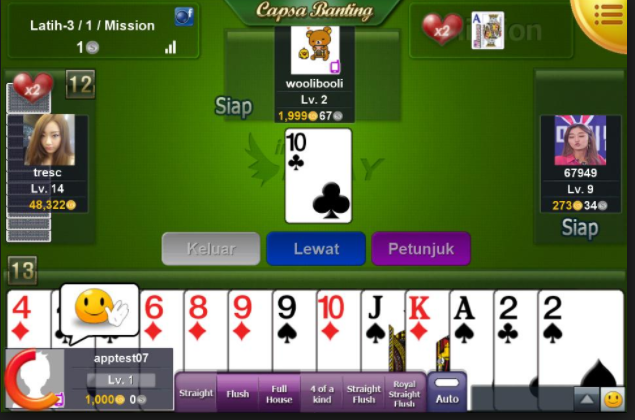
Task: Select the Flush combo tab
Action: [238, 393]
